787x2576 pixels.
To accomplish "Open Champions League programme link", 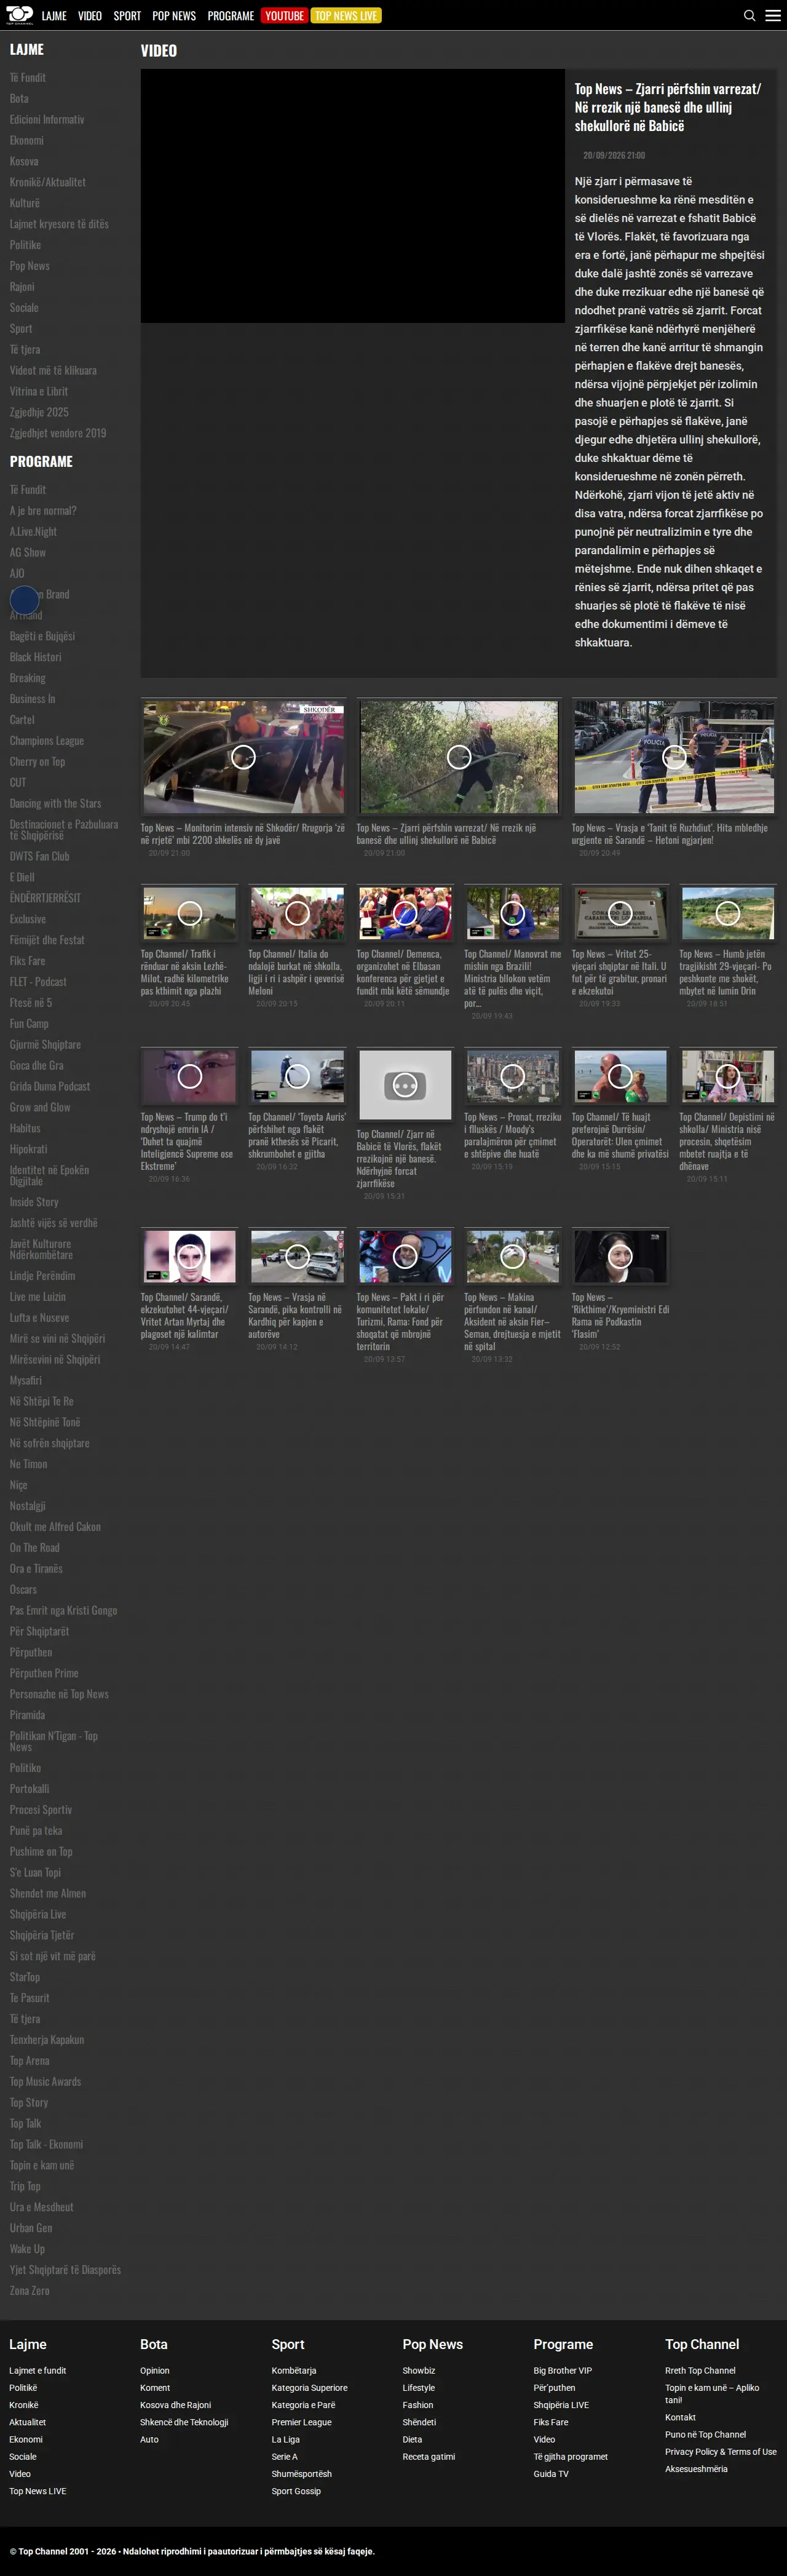I will 47,741.
